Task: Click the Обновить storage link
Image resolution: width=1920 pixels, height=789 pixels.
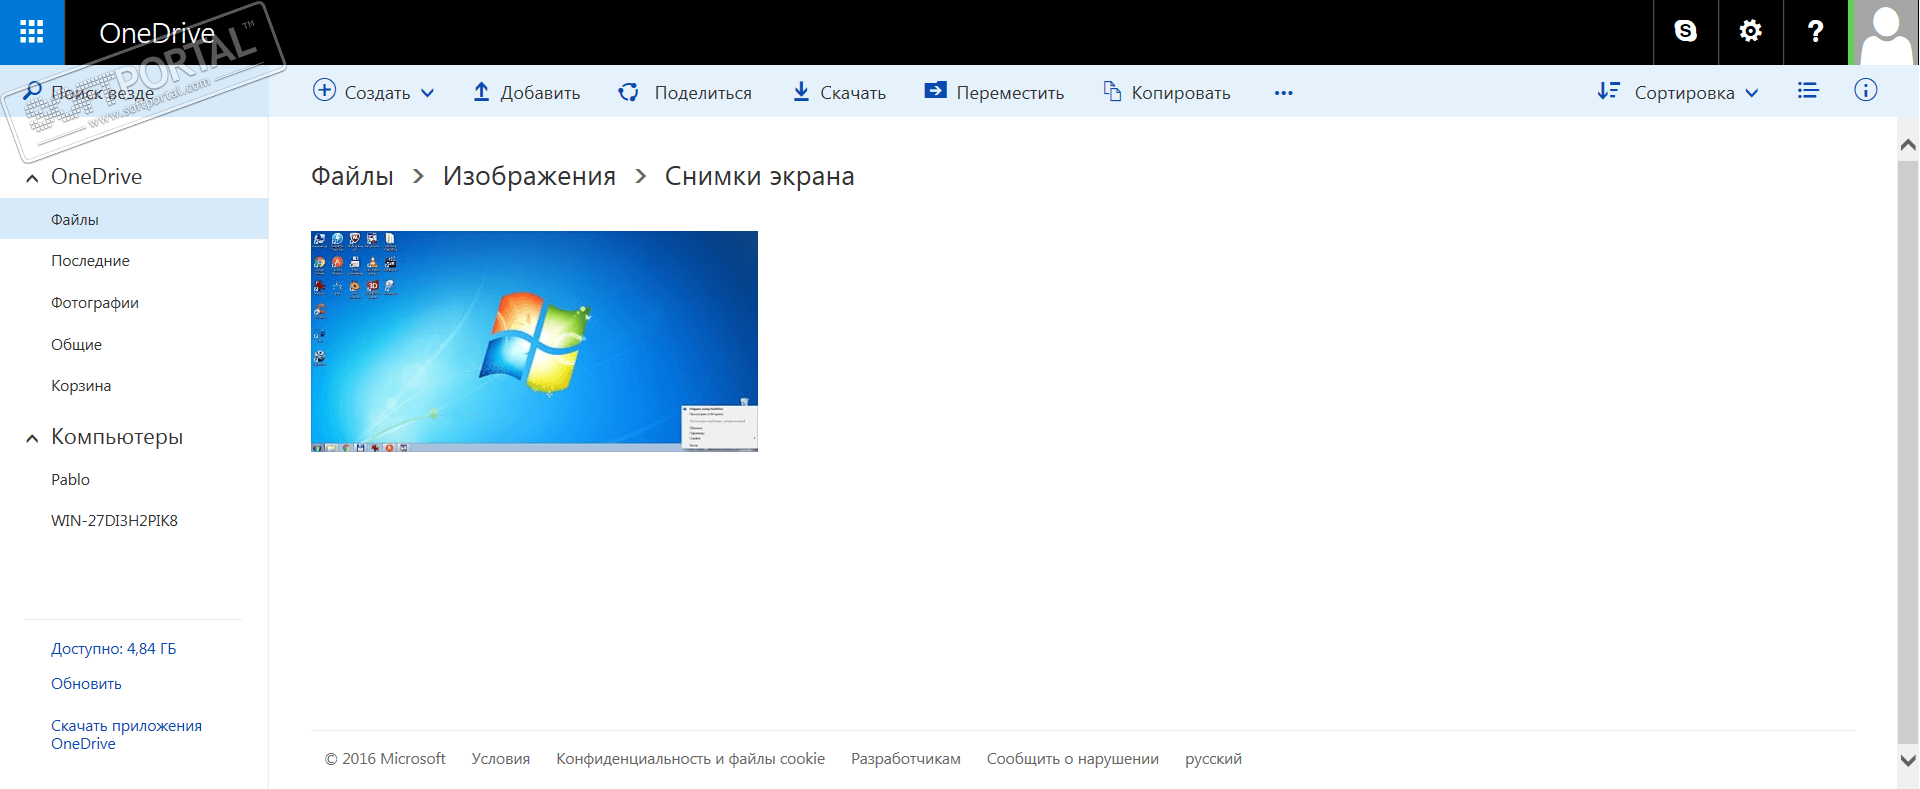Action: 86,684
